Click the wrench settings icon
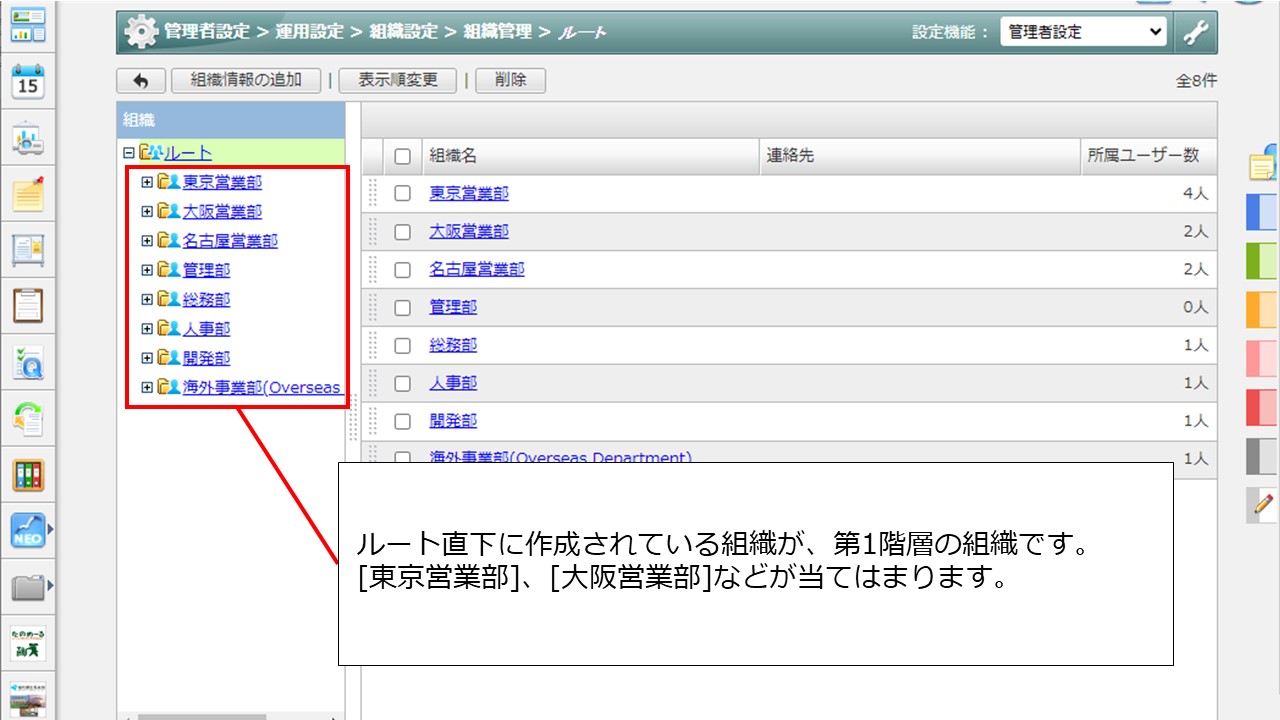This screenshot has width=1280, height=720. point(1194,32)
